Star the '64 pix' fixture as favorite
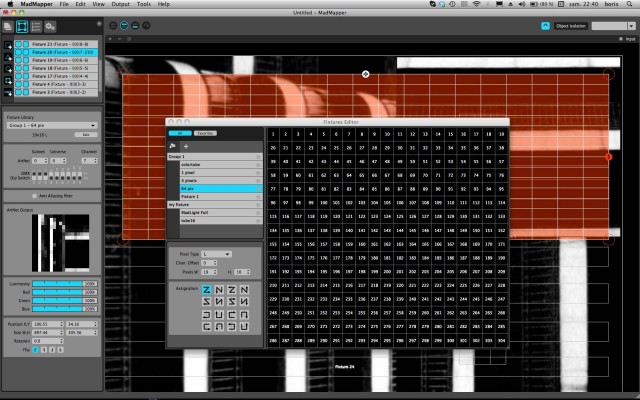 tap(258, 188)
